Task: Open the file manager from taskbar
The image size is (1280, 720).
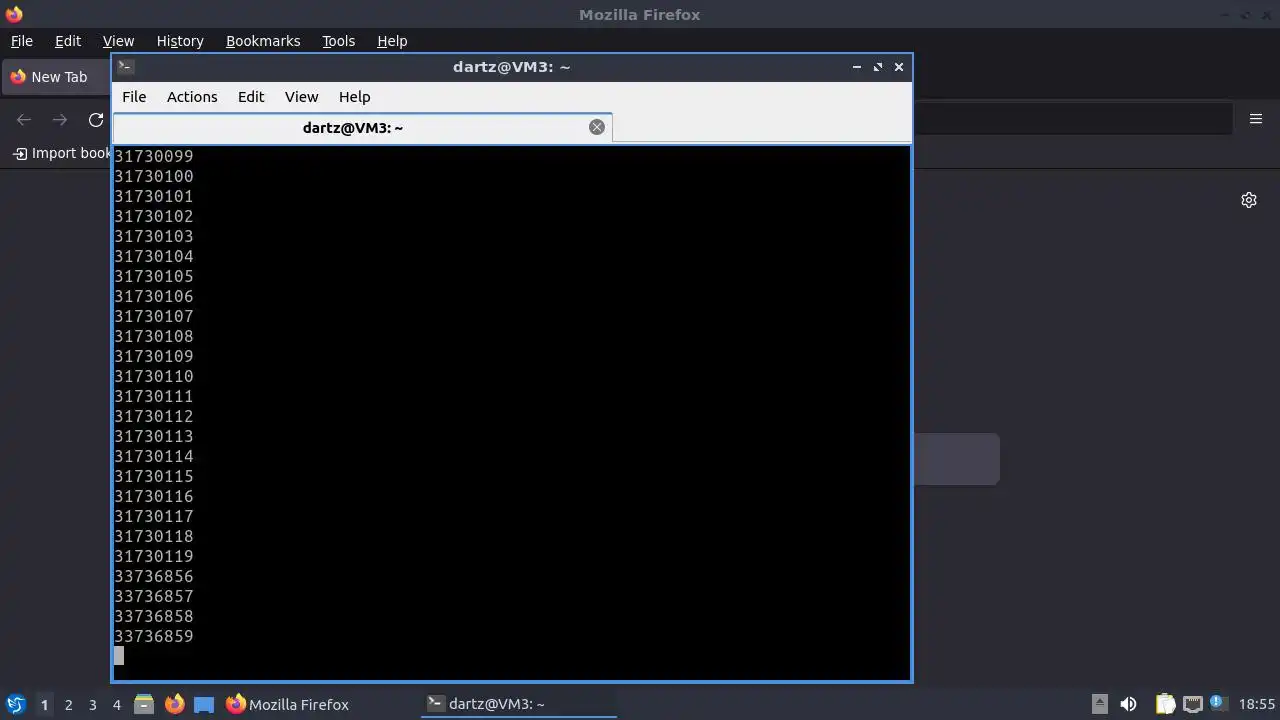Action: pos(144,704)
